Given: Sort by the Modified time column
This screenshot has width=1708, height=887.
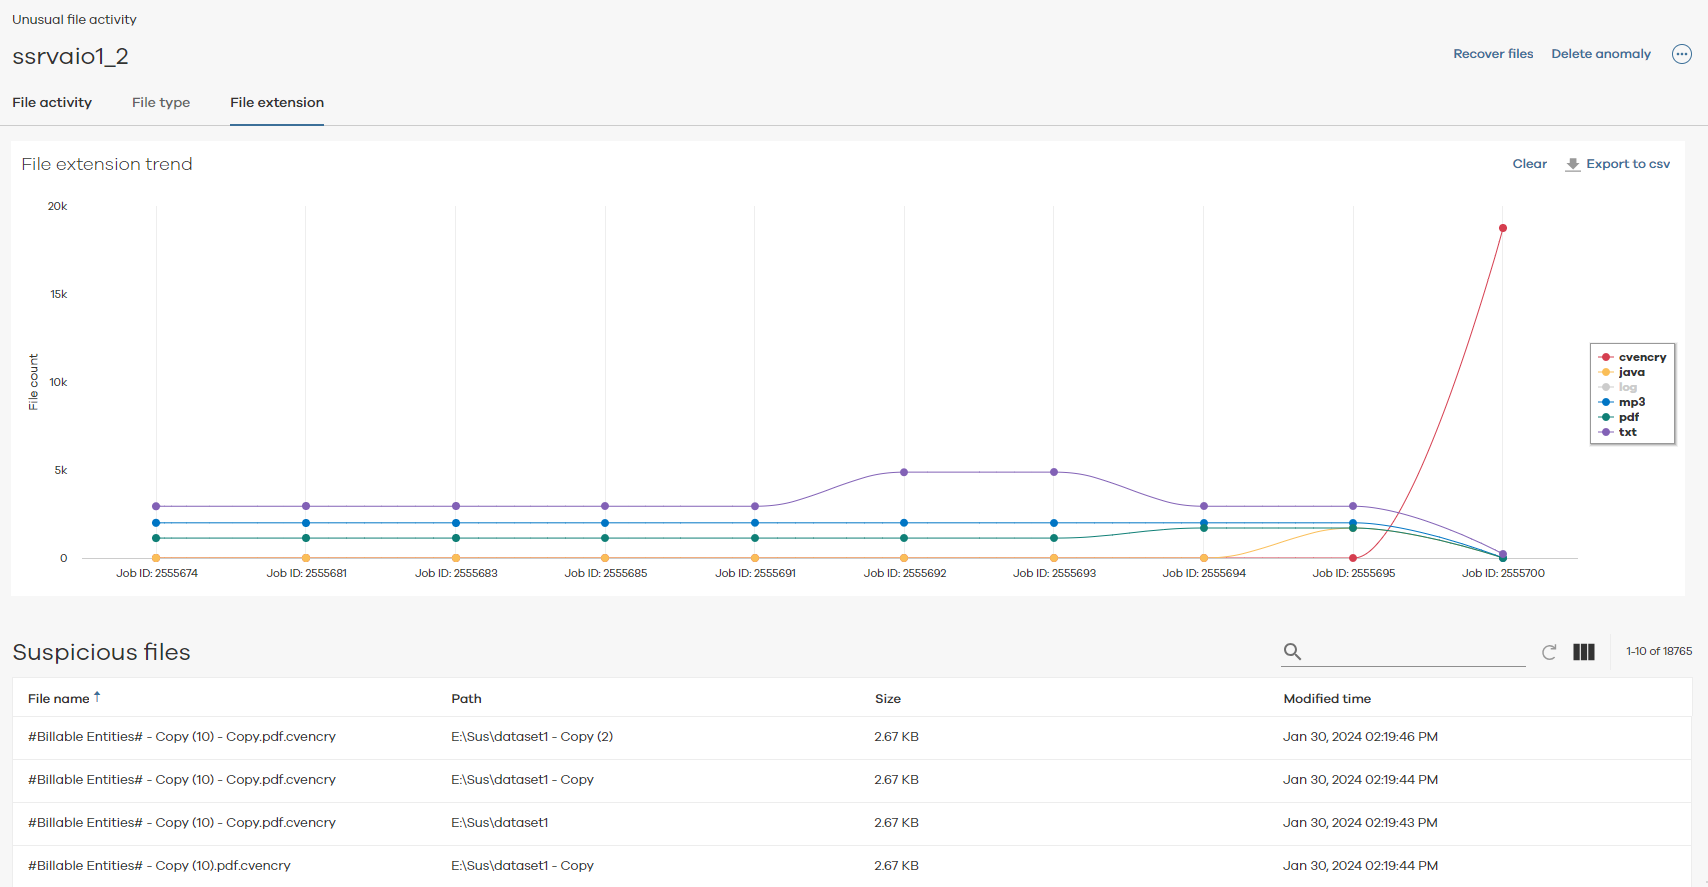Looking at the screenshot, I should (1327, 699).
